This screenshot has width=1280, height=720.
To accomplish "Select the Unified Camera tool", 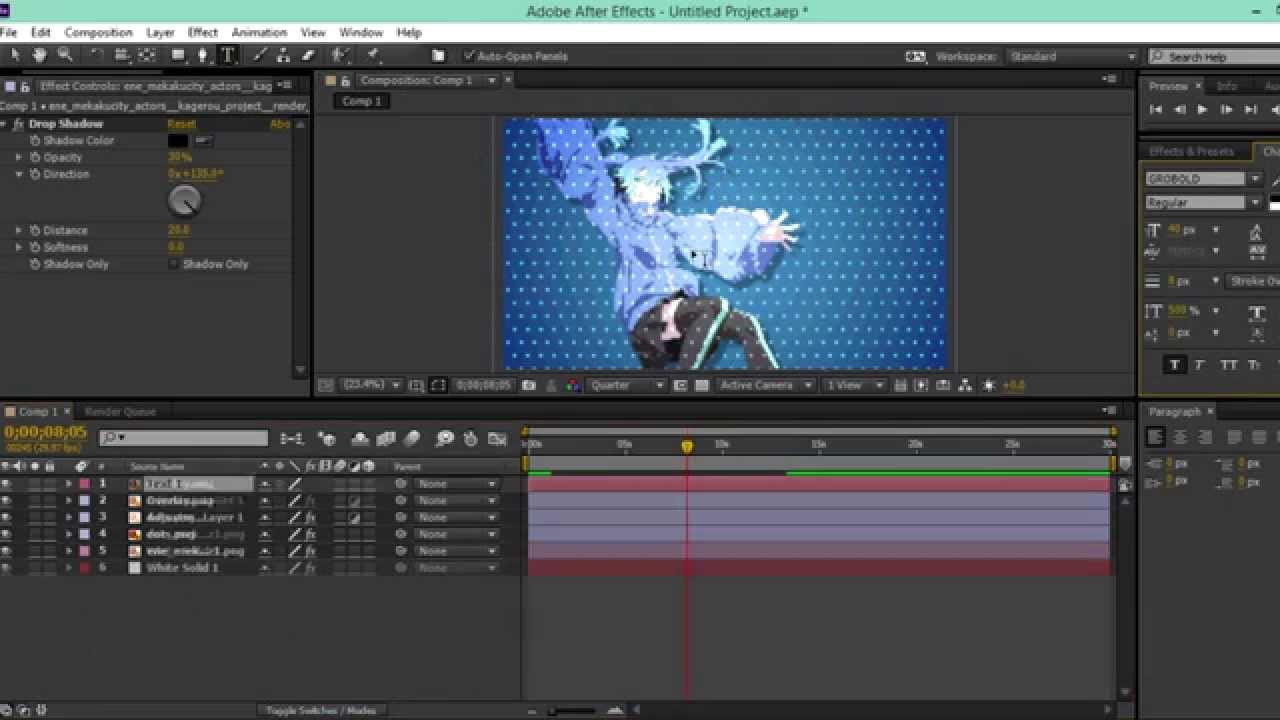I will click(x=122, y=56).
